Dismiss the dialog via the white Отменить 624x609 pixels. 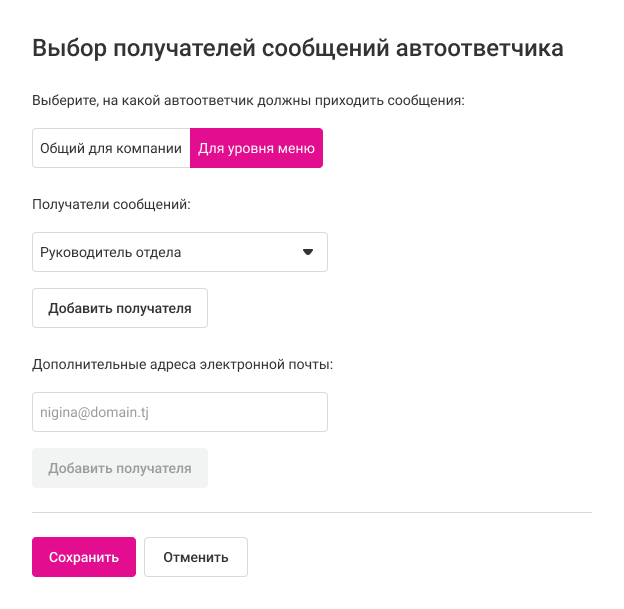(x=196, y=557)
